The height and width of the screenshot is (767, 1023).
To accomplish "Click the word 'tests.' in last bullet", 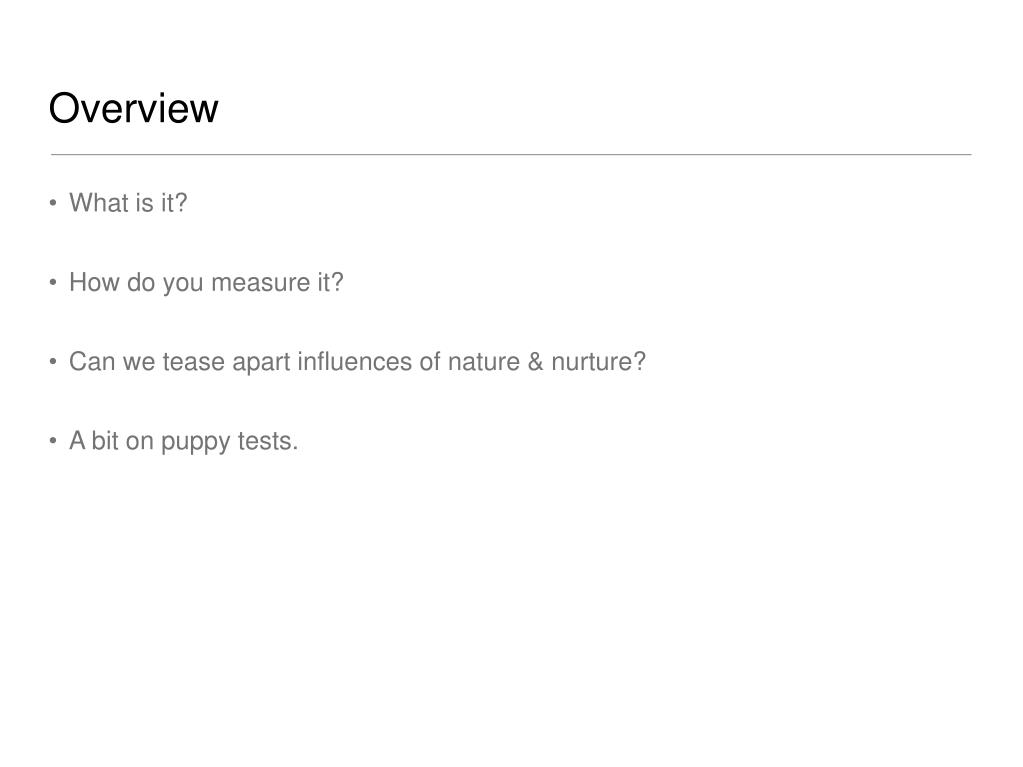I will (268, 442).
